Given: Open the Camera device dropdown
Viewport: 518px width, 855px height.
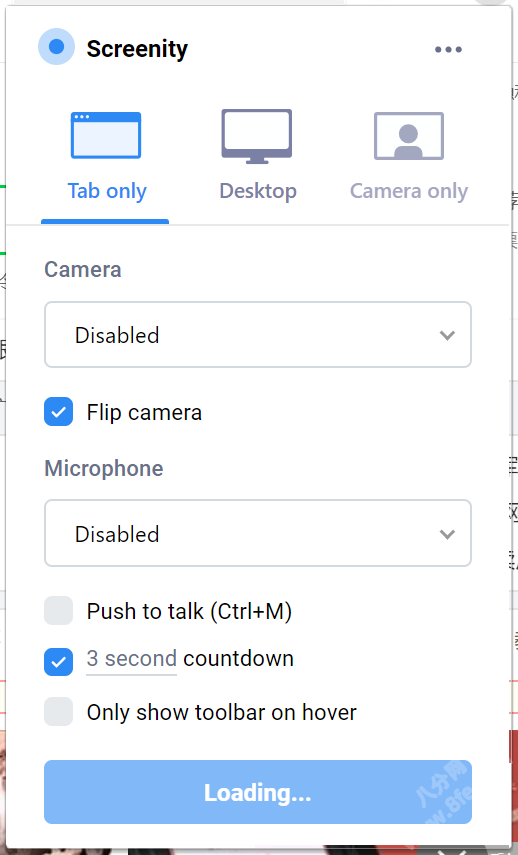Looking at the screenshot, I should coord(258,335).
